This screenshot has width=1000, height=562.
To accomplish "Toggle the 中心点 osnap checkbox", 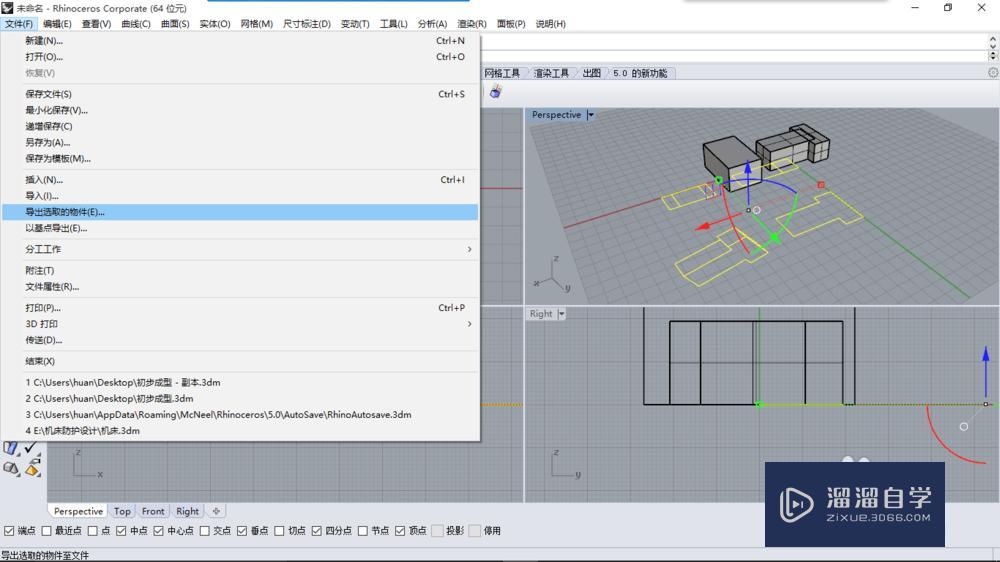I will (x=159, y=531).
